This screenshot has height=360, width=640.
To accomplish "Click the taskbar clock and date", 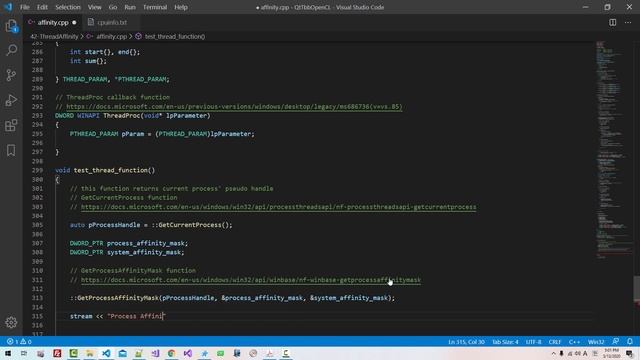I will (x=611, y=353).
